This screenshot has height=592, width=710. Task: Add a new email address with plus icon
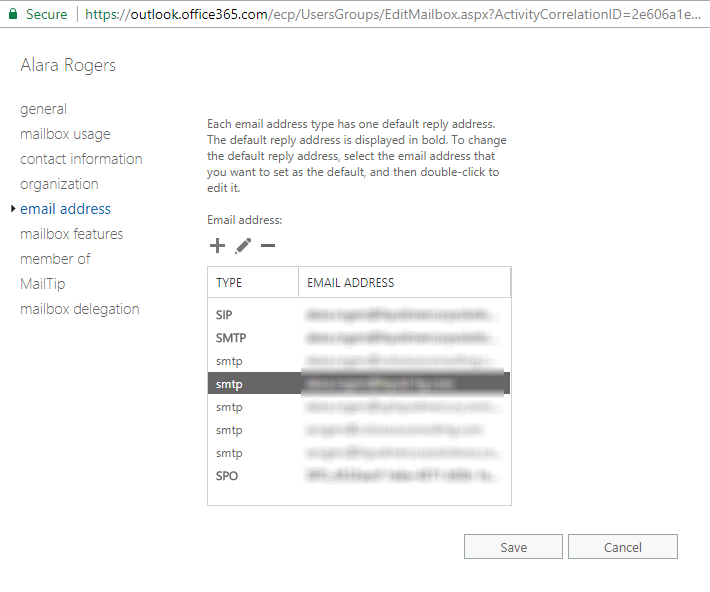tap(217, 245)
